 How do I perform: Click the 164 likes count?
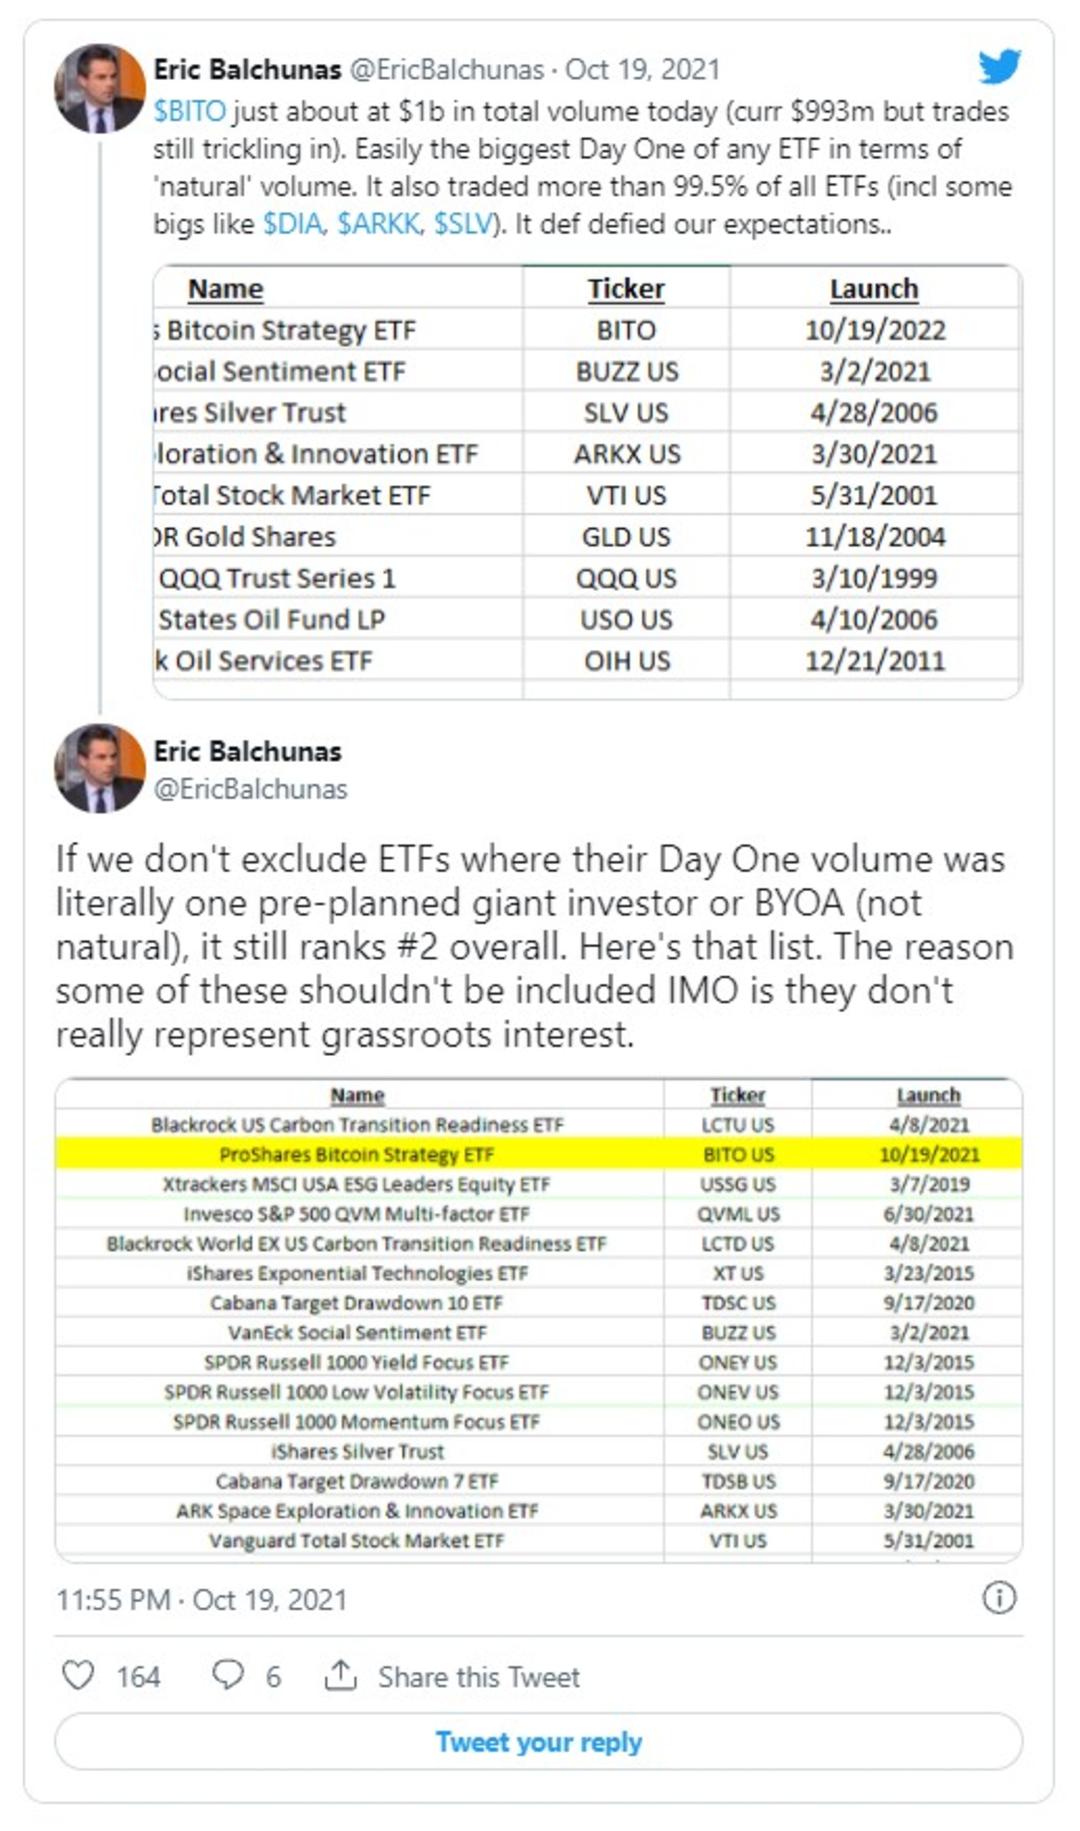click(138, 1677)
